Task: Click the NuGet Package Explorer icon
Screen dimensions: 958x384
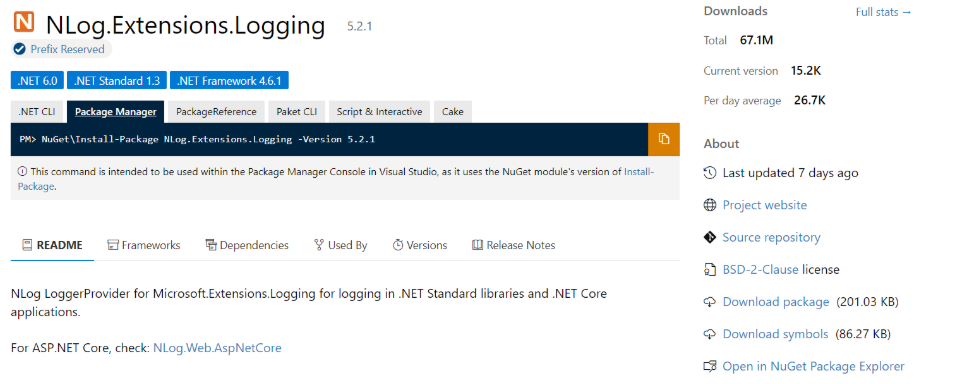Action: click(710, 366)
